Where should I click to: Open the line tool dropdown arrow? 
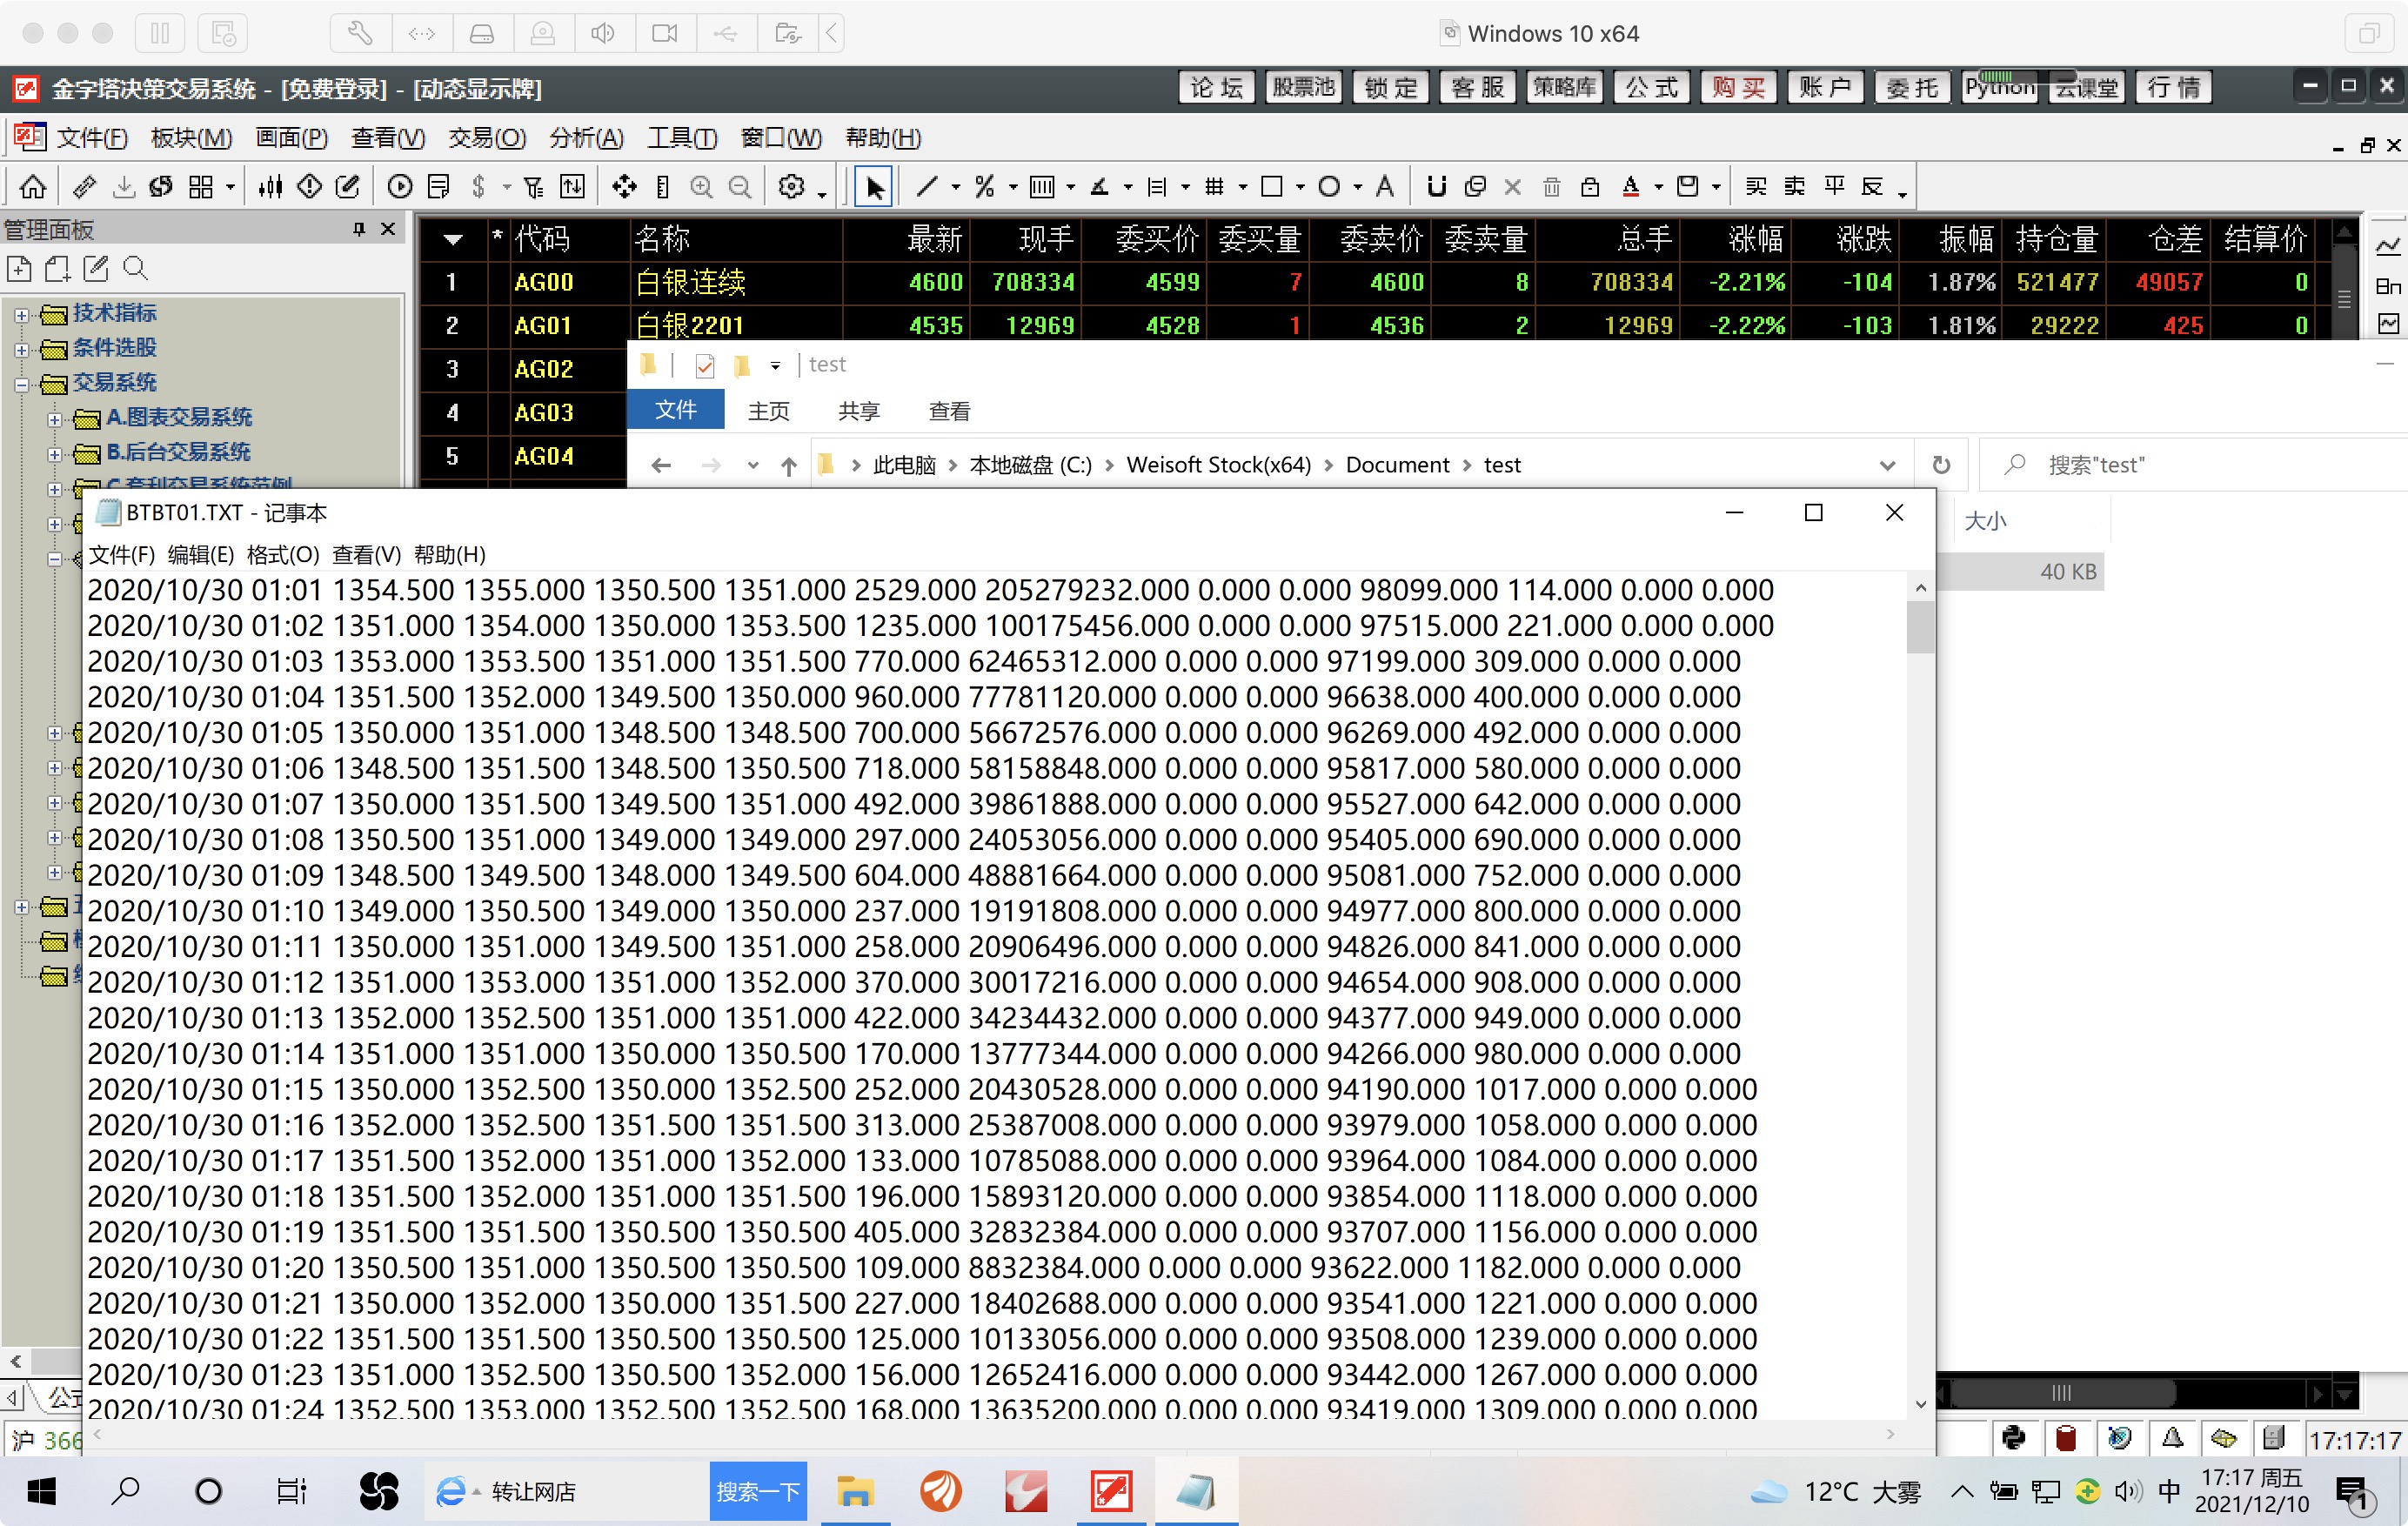point(955,187)
